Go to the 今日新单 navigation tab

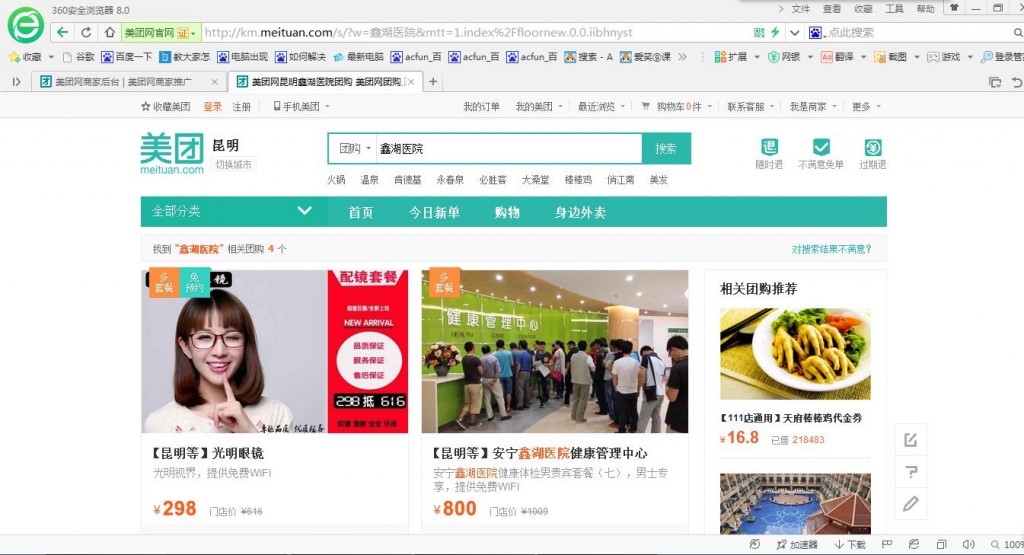(434, 212)
